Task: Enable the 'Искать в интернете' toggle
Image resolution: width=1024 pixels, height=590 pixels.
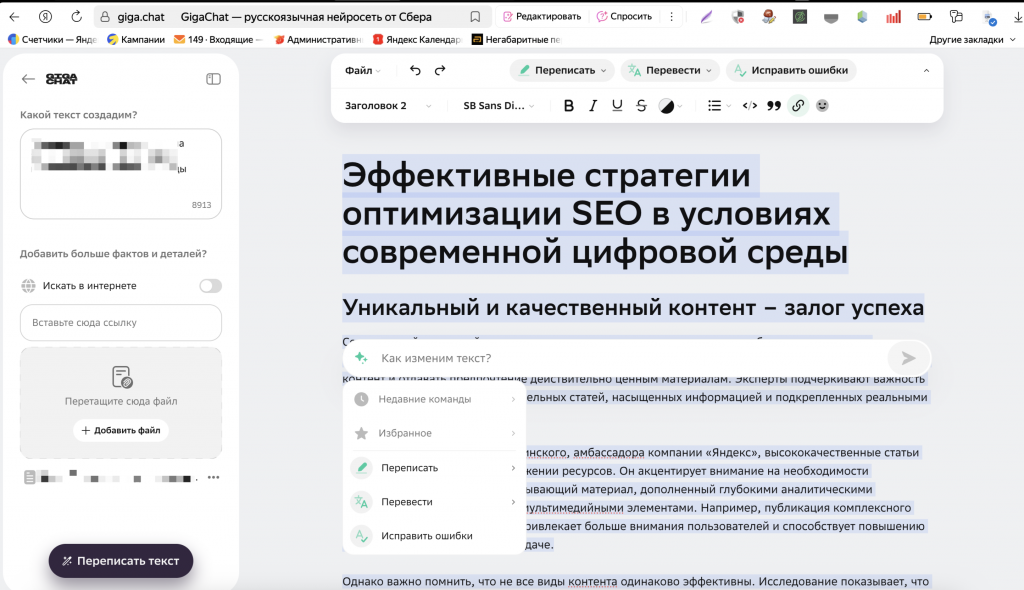Action: pos(210,285)
